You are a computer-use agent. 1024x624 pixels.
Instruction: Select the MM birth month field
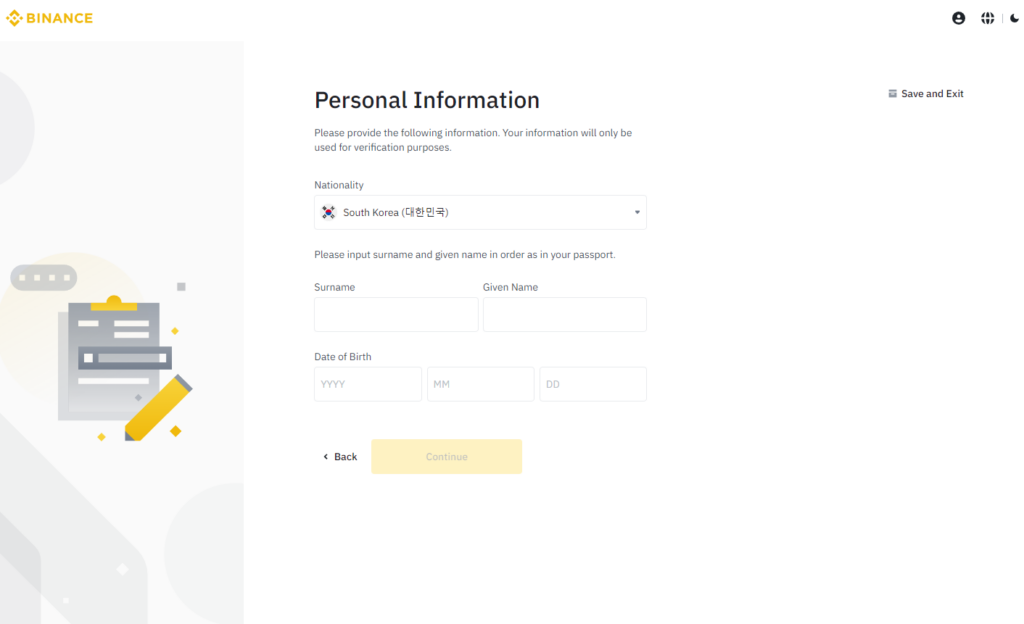(x=480, y=384)
